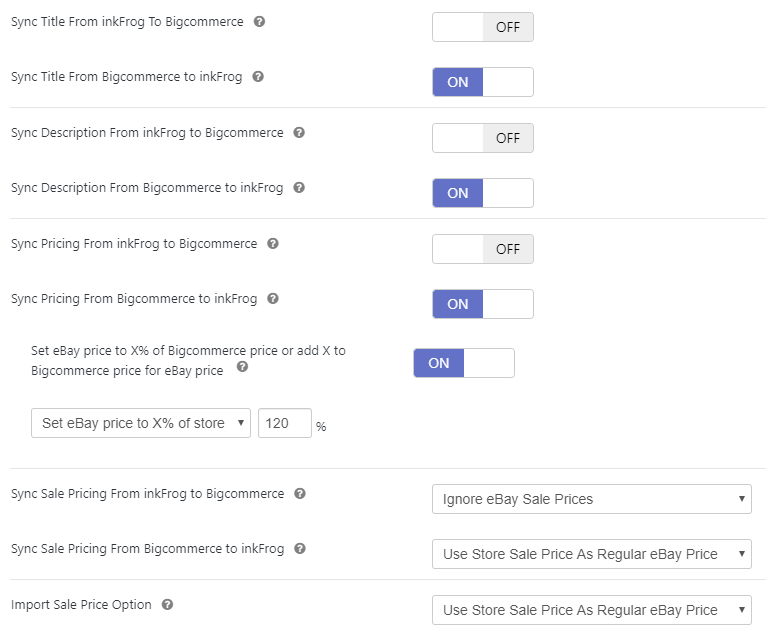Click the percentage field showing 120
Screen dimensions: 766x633
pos(284,423)
